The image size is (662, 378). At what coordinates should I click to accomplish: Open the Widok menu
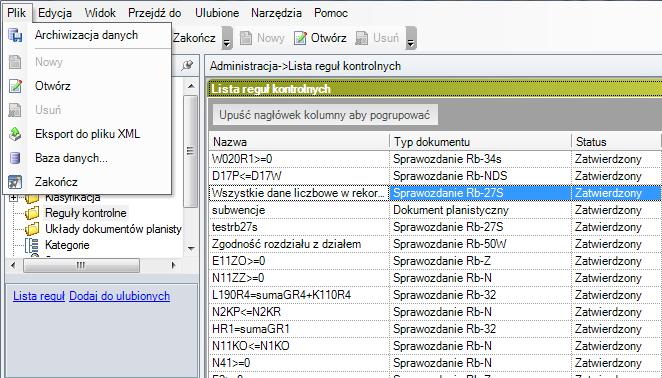click(x=100, y=13)
